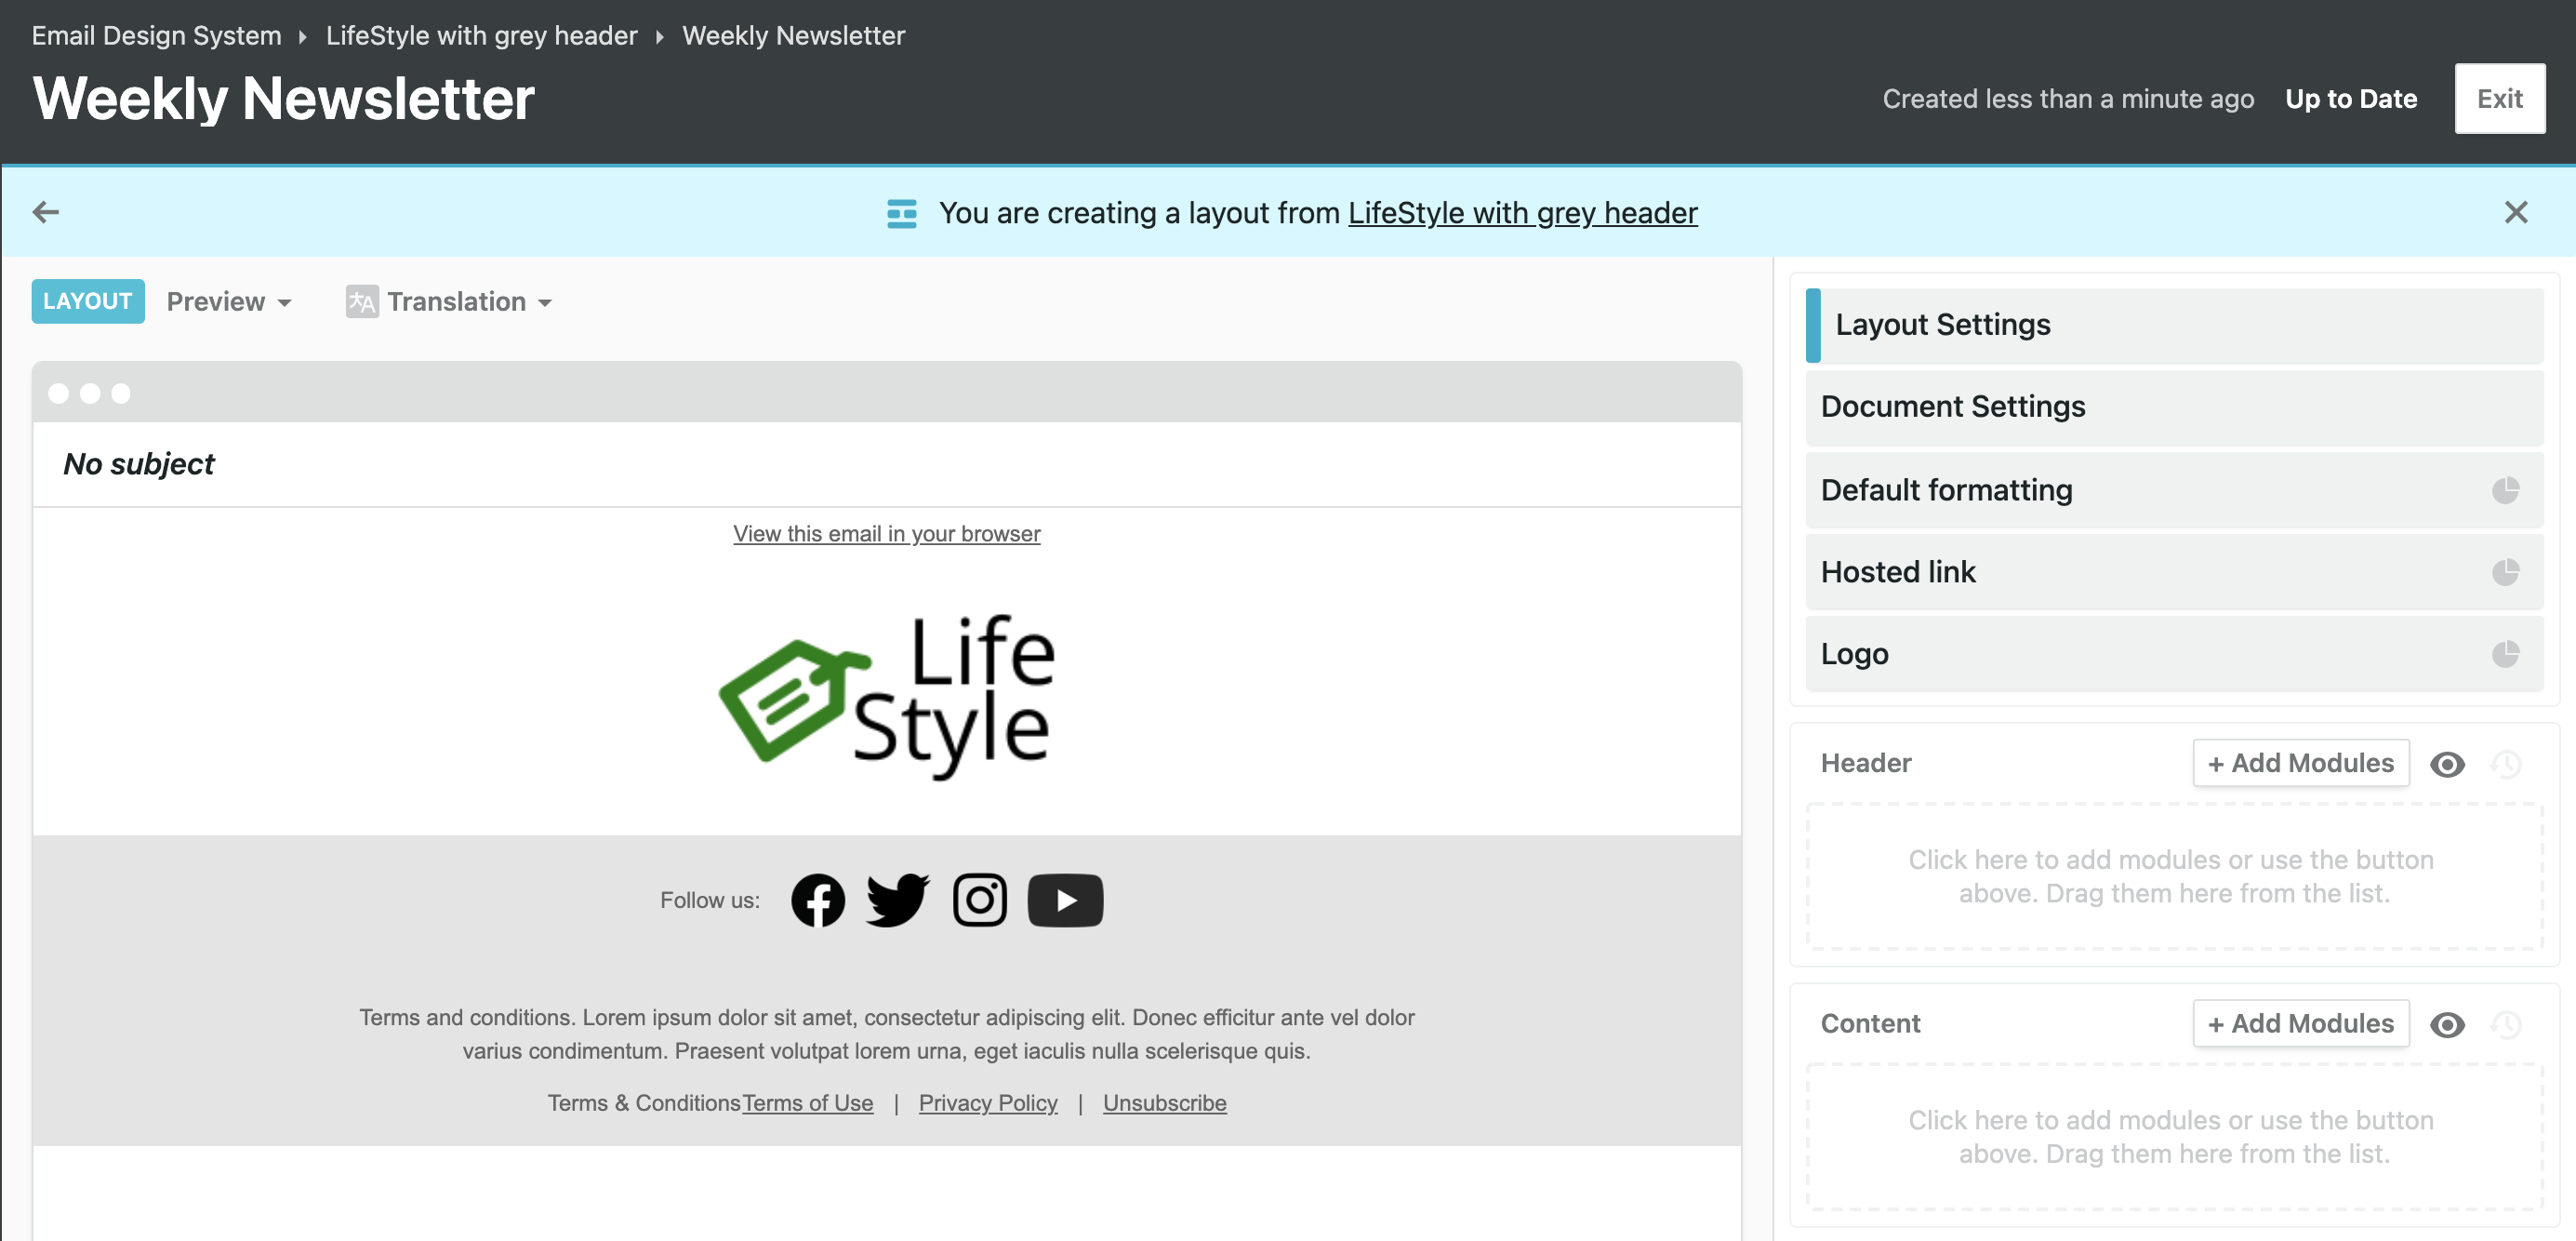Click Created less than a minute ago

2068,99
